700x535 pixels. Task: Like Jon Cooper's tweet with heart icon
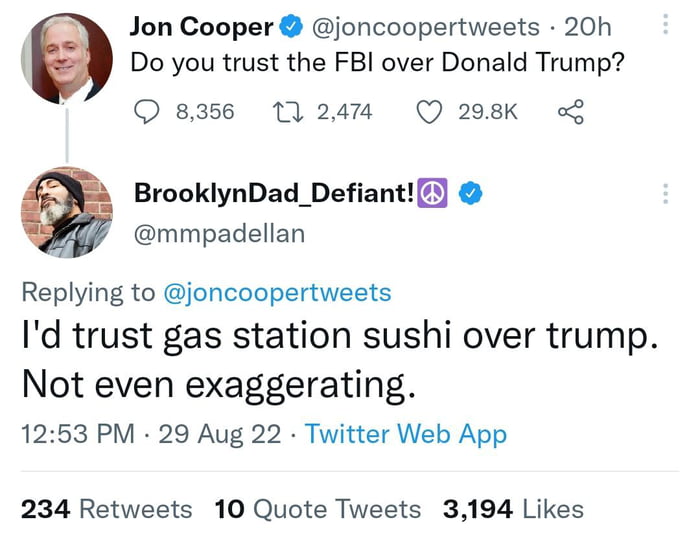[x=429, y=110]
